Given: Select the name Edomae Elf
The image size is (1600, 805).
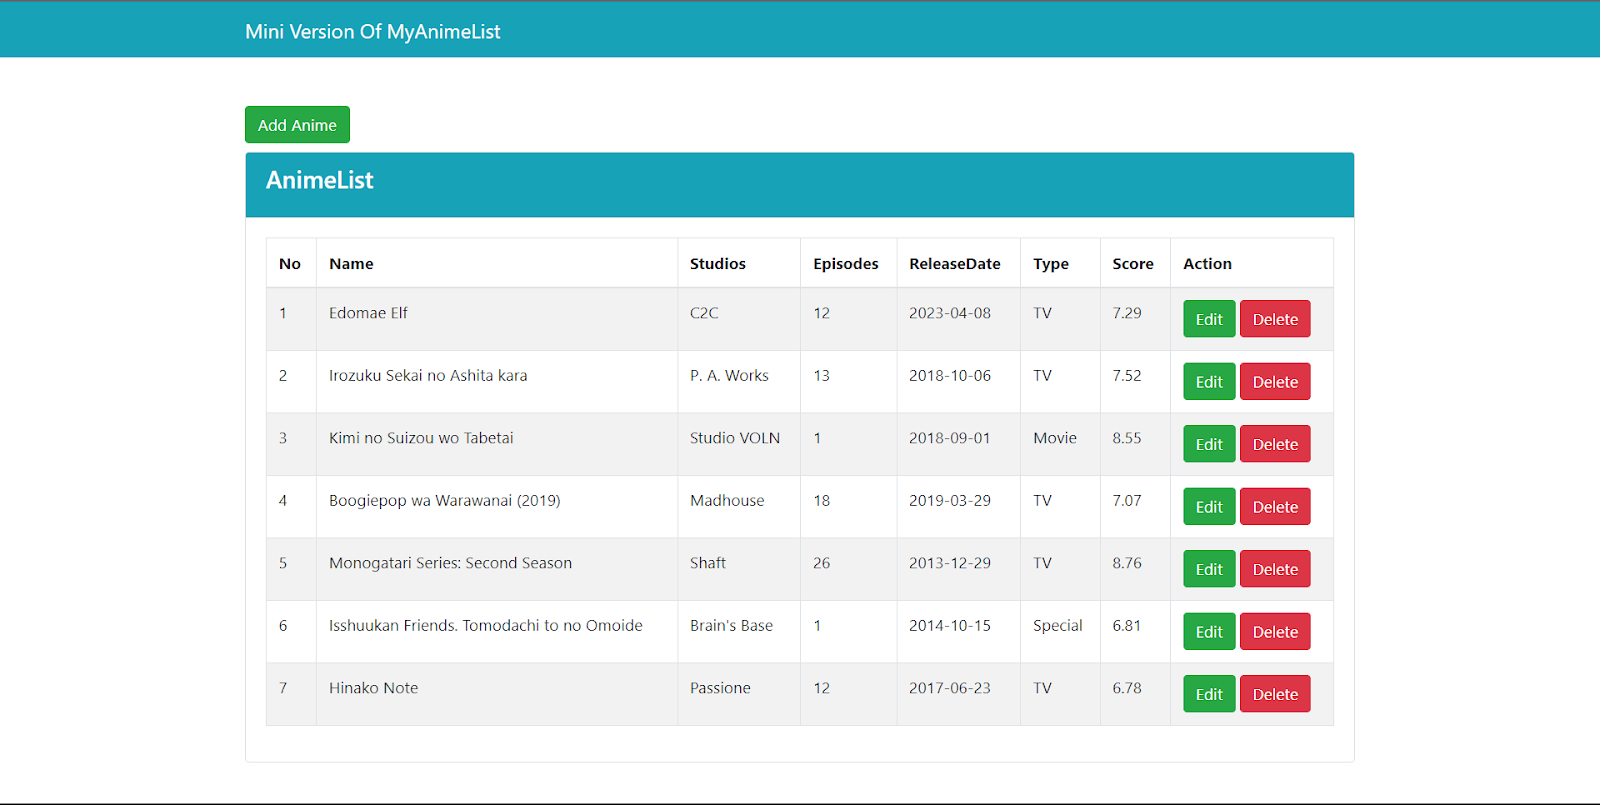Looking at the screenshot, I should (x=368, y=313).
